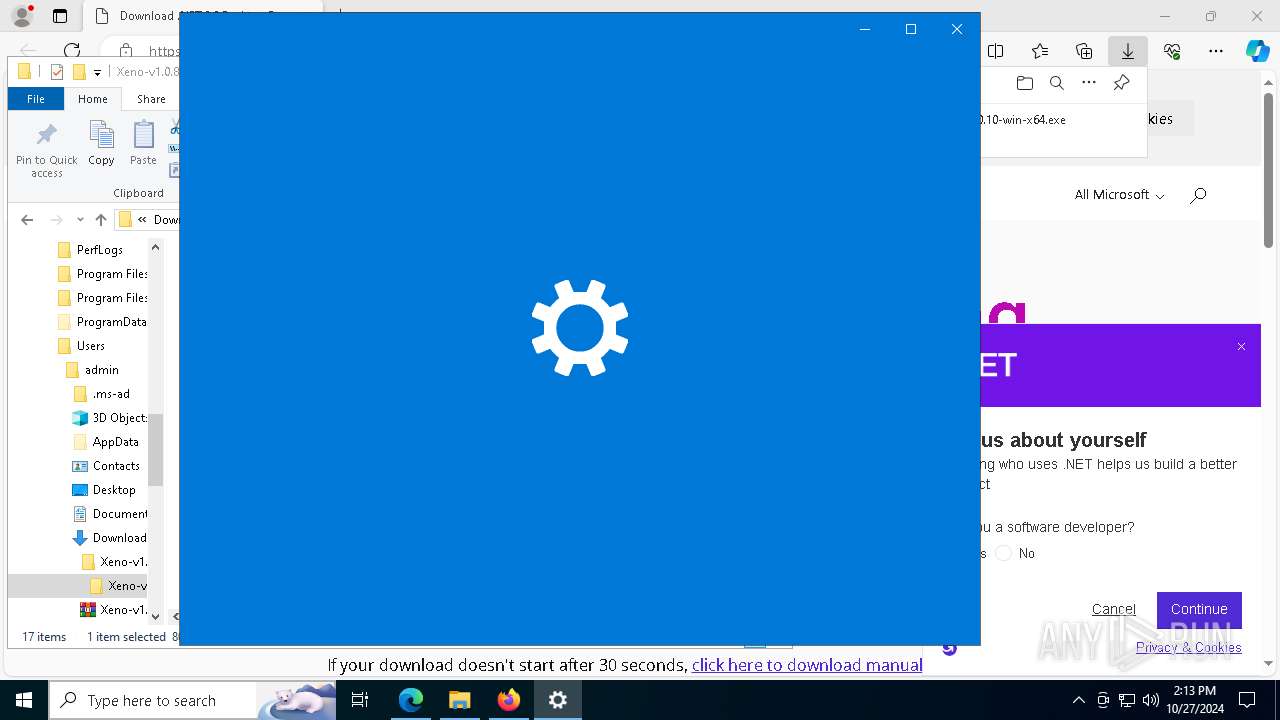The width and height of the screenshot is (1280, 720).
Task: Open Task View on taskbar
Action: pyautogui.click(x=360, y=700)
